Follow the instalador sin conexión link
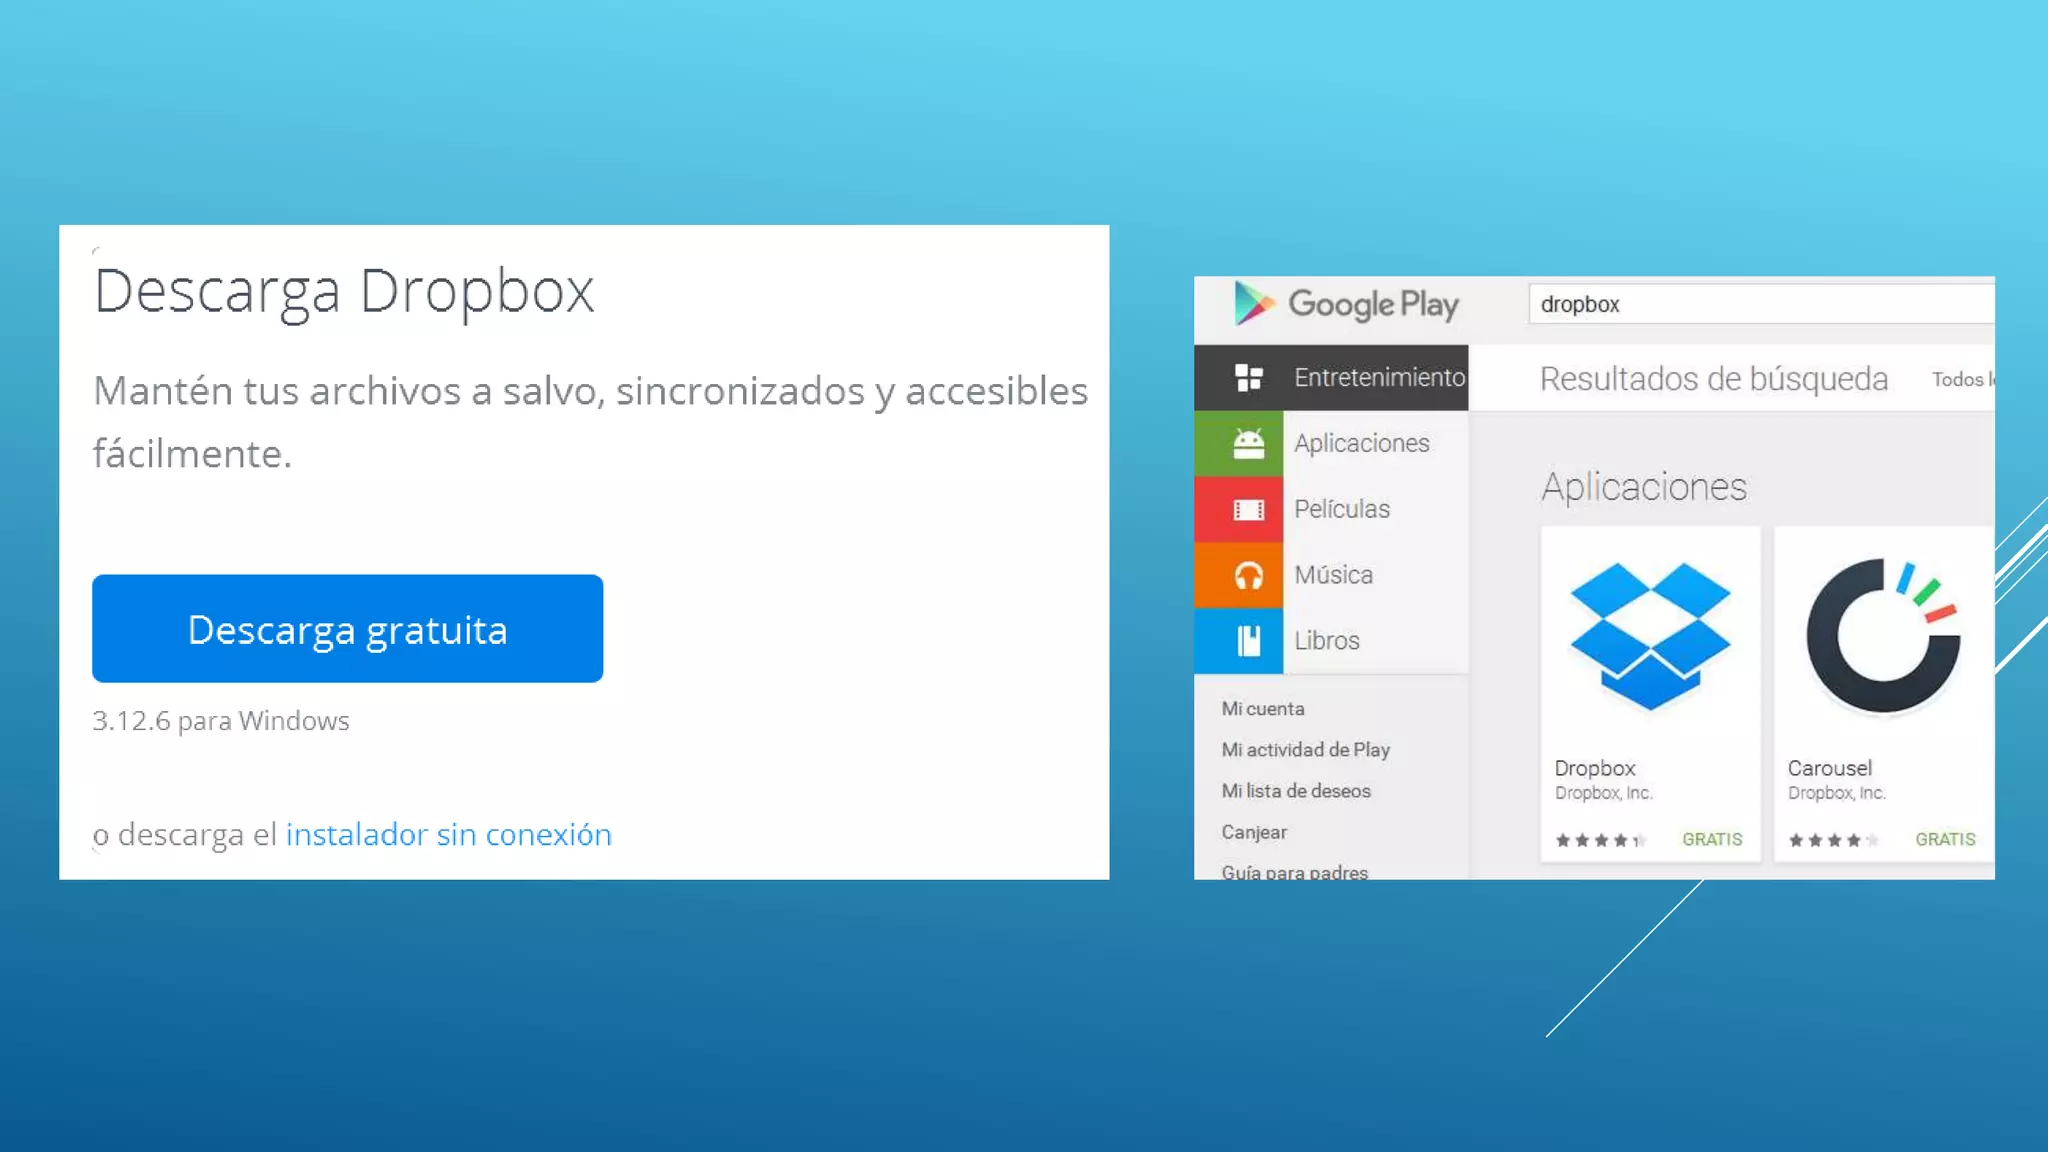The width and height of the screenshot is (2048, 1152). 448,834
